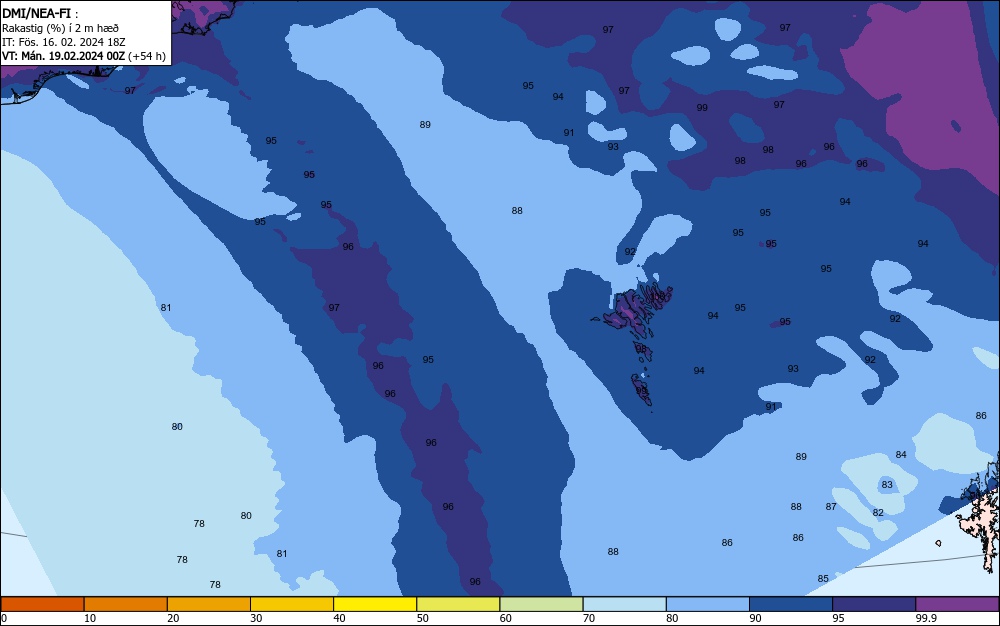Click the pale blue 70–80 legend swatch
Image resolution: width=1000 pixels, height=626 pixels.
[x=624, y=604]
